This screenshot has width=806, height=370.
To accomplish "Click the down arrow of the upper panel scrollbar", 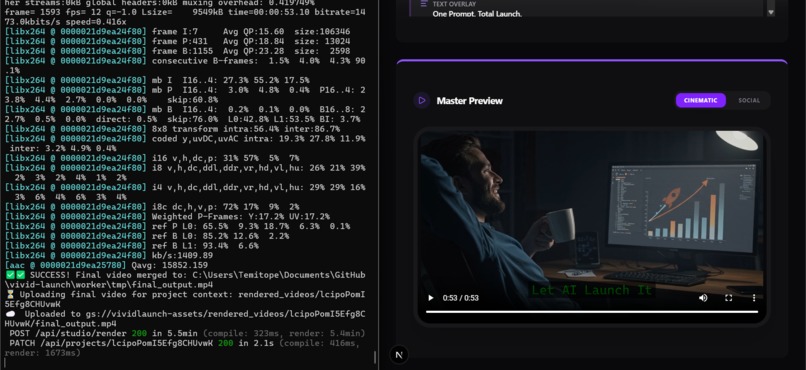I will click(x=771, y=12).
